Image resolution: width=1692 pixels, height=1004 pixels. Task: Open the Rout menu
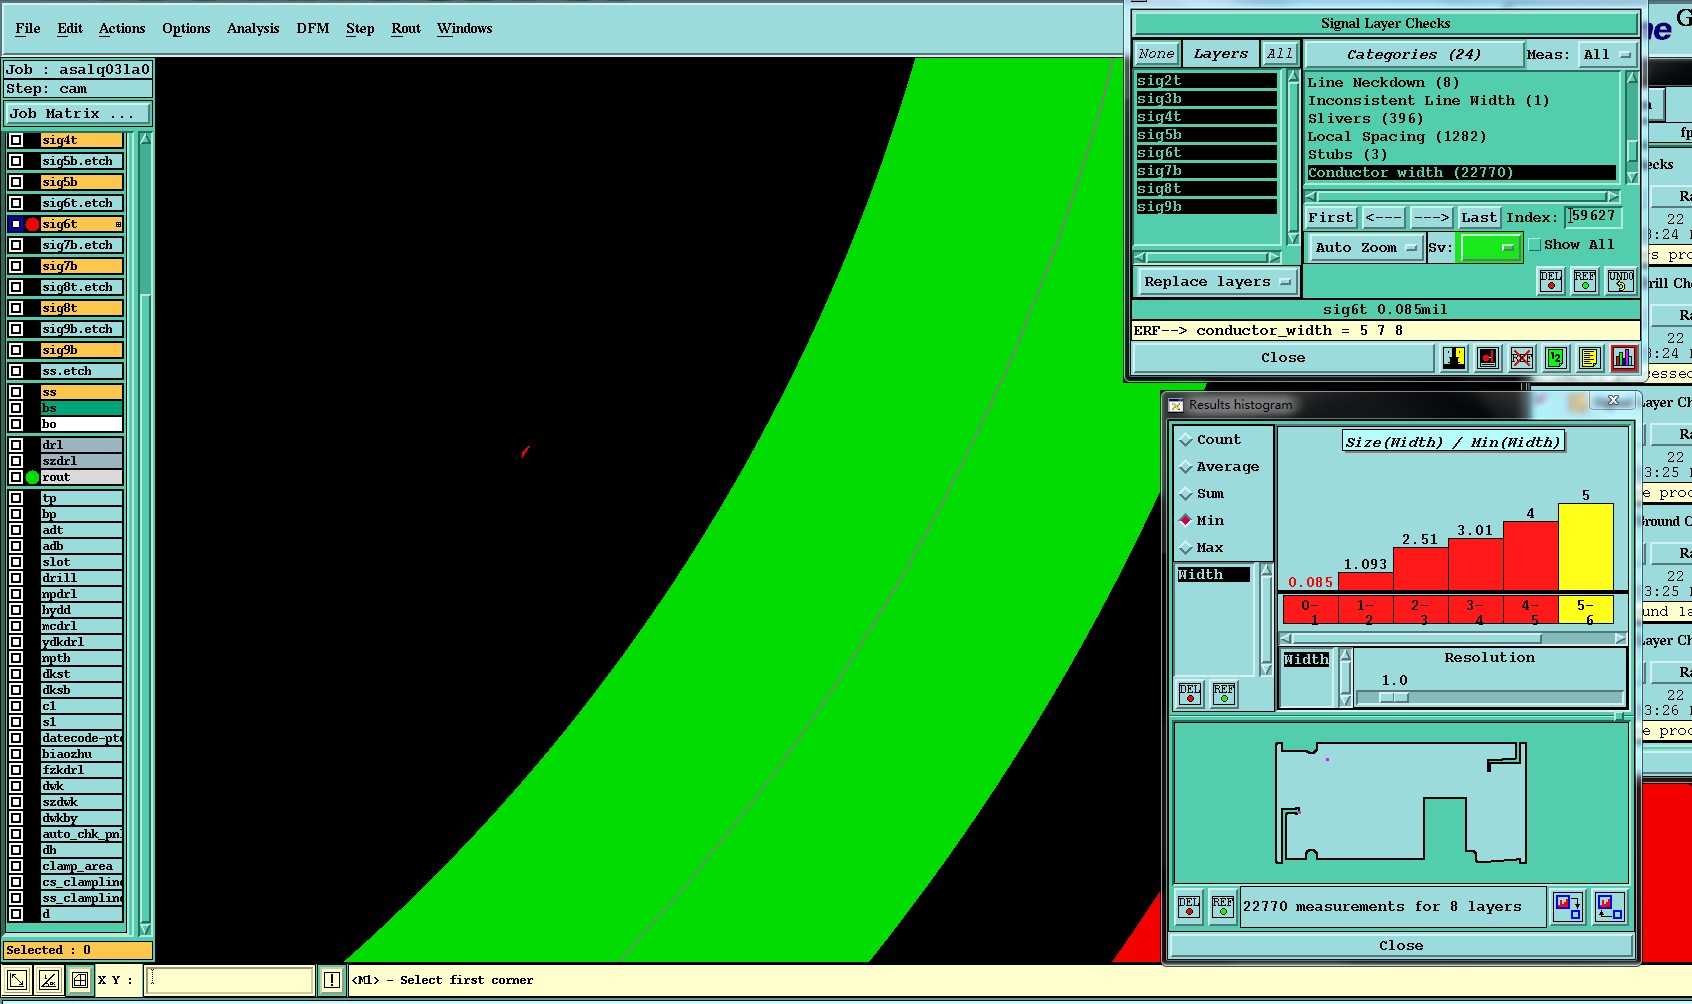406,28
